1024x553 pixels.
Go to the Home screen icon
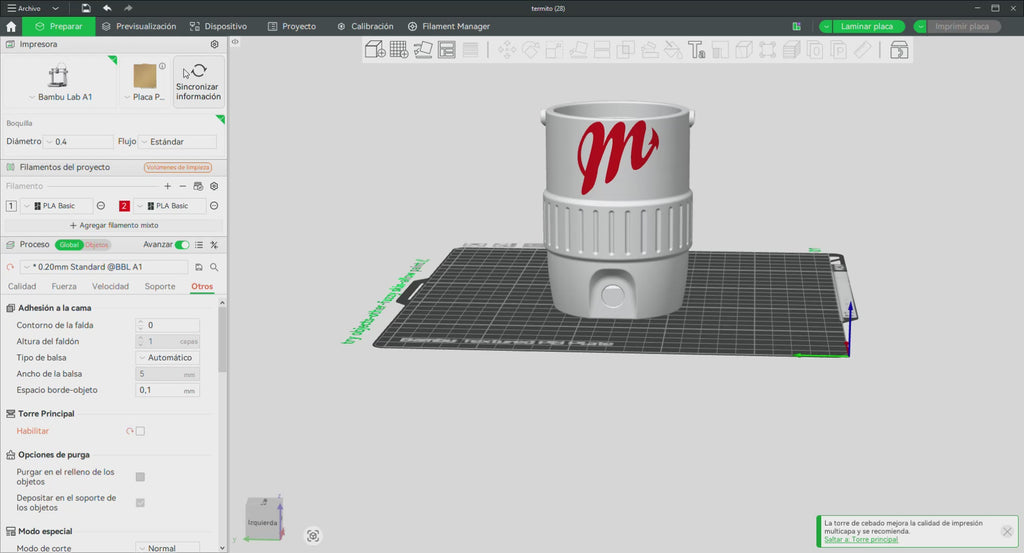[11, 26]
